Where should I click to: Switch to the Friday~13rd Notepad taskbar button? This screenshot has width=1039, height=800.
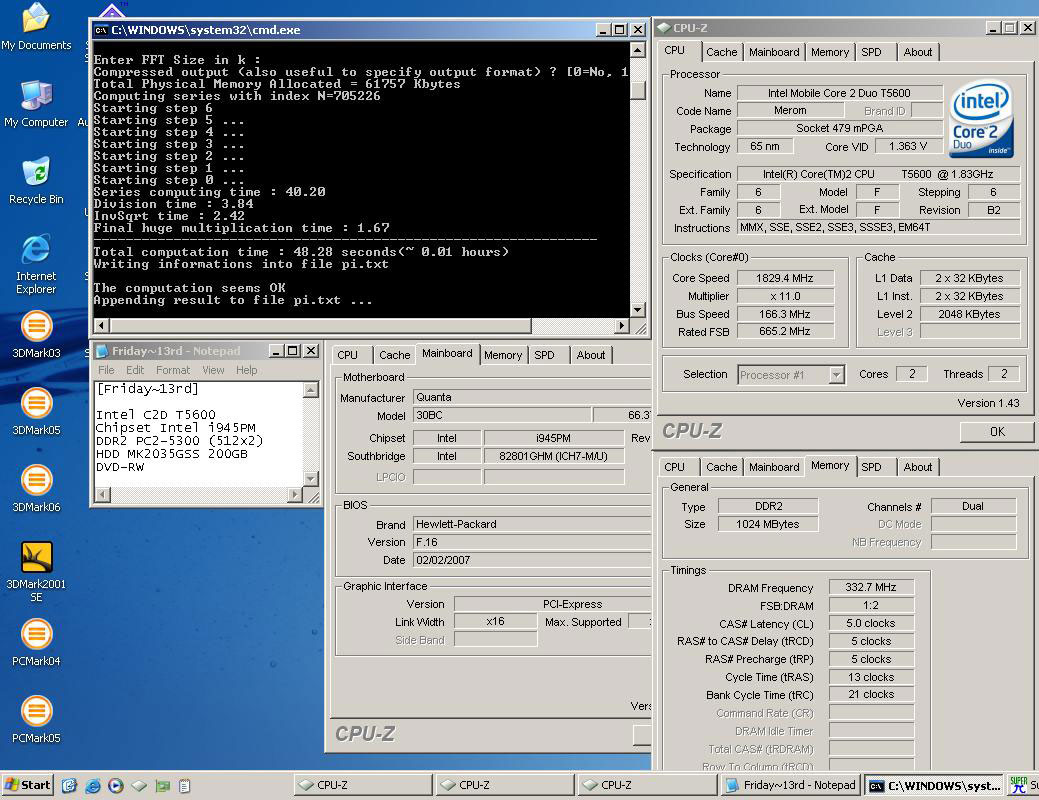(791, 785)
